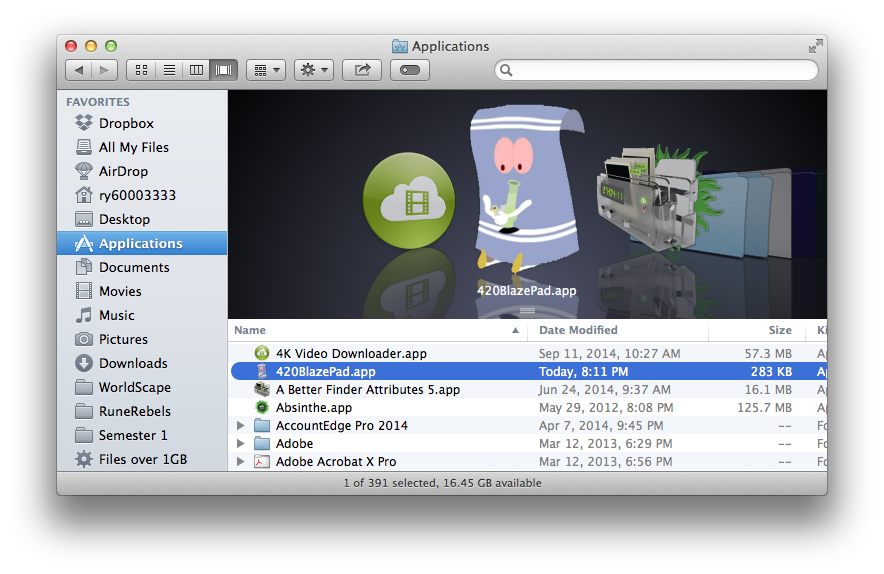This screenshot has width=884, height=574.
Task: Click the AirDrop parachute icon
Action: pyautogui.click(x=84, y=170)
